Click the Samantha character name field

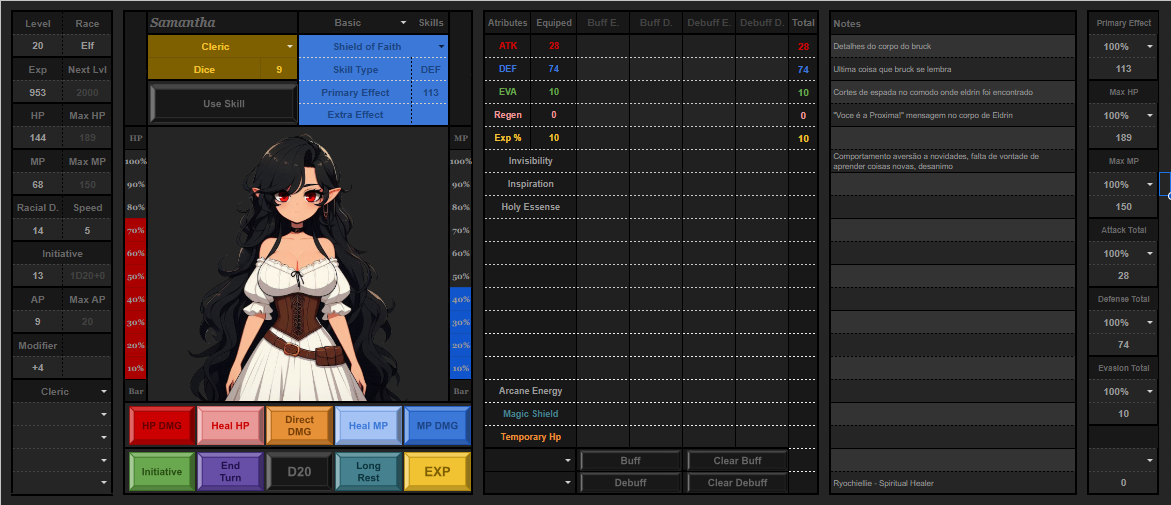click(x=223, y=22)
